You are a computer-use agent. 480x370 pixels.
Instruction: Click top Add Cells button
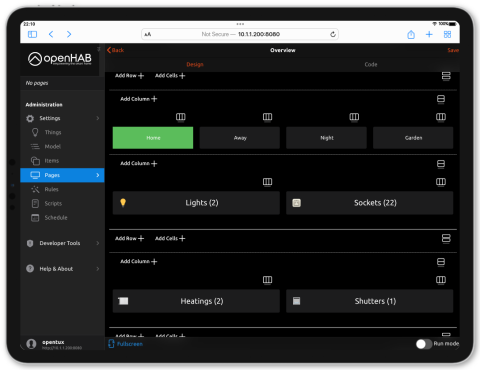[170, 76]
